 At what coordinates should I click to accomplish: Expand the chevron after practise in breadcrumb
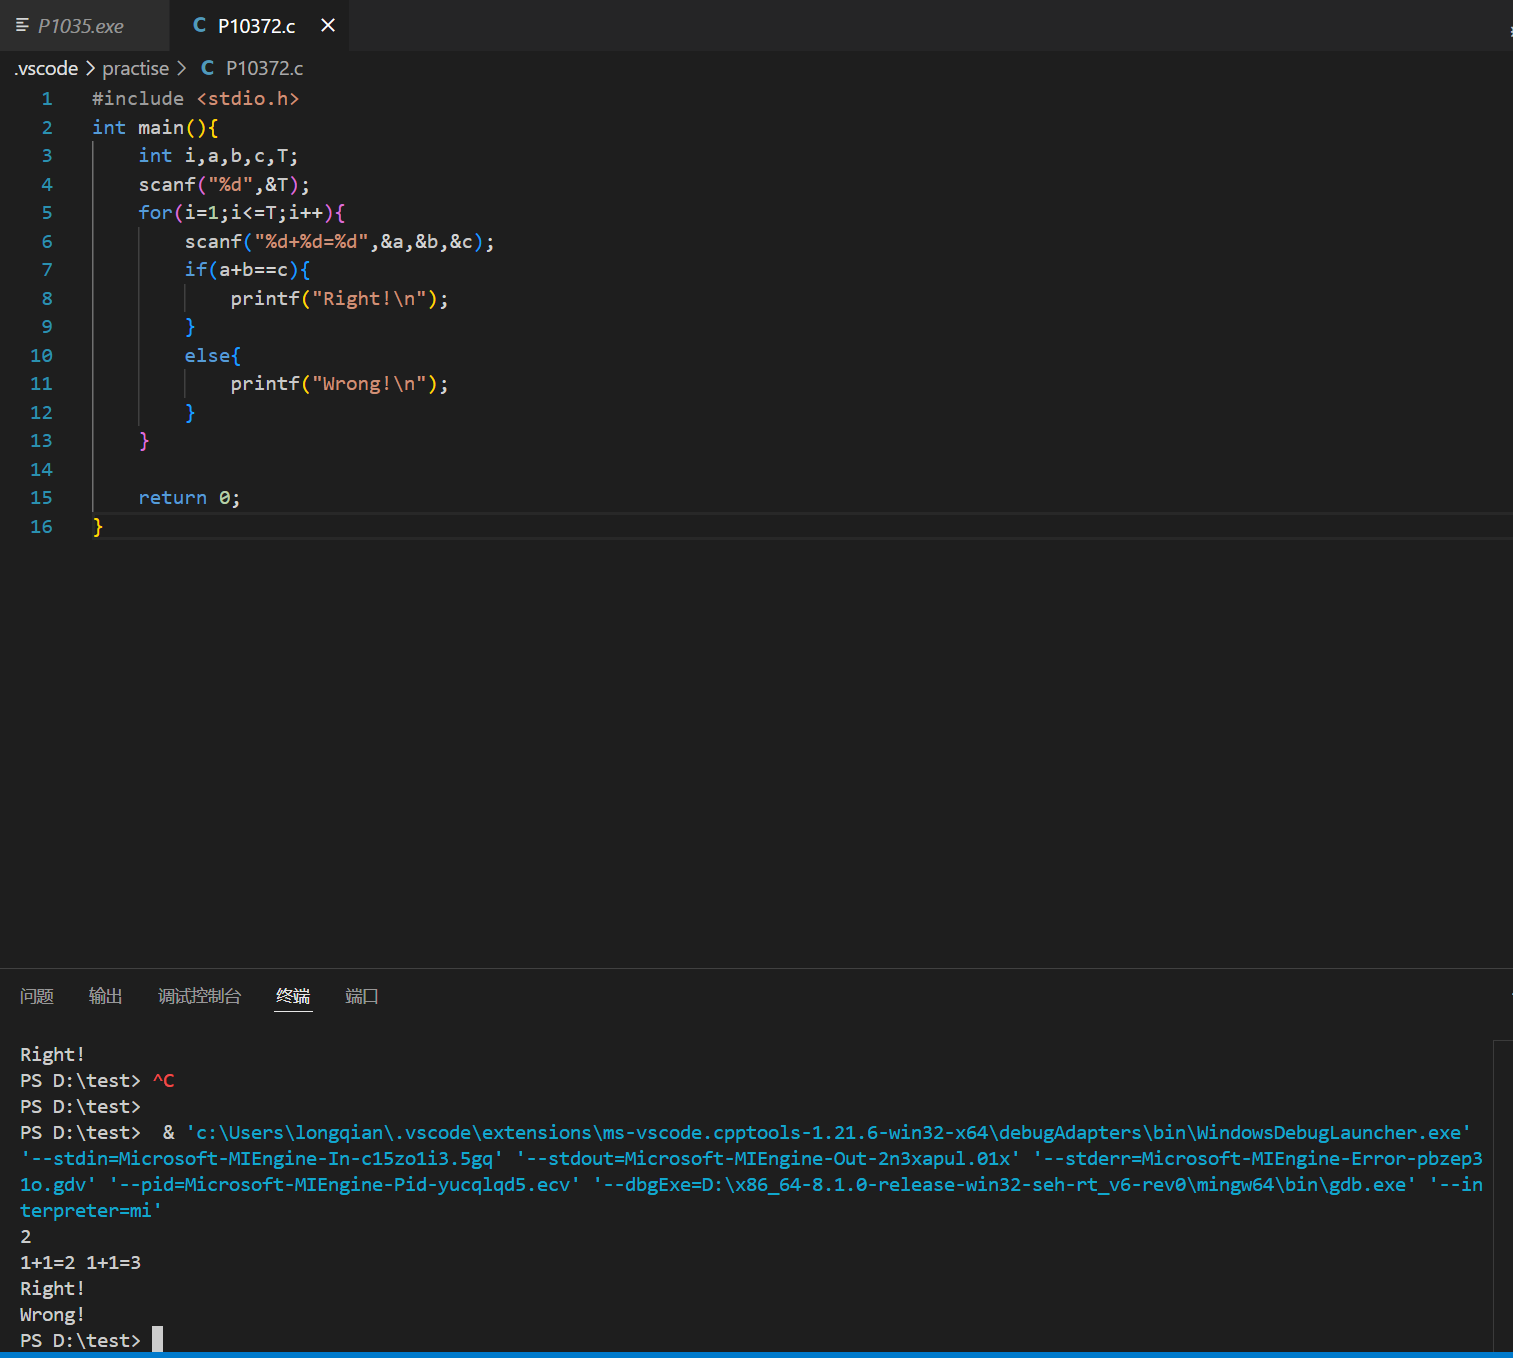(181, 68)
